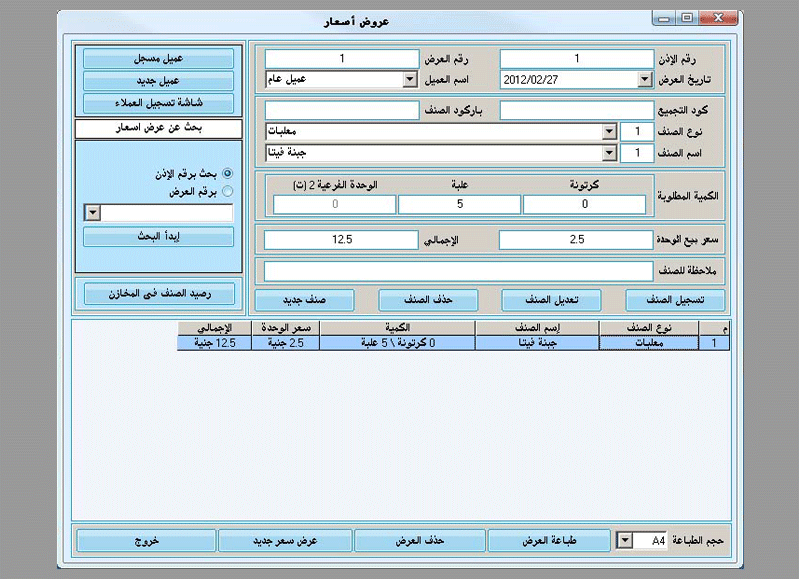Click the باركود الصنف input field

tap(342, 110)
